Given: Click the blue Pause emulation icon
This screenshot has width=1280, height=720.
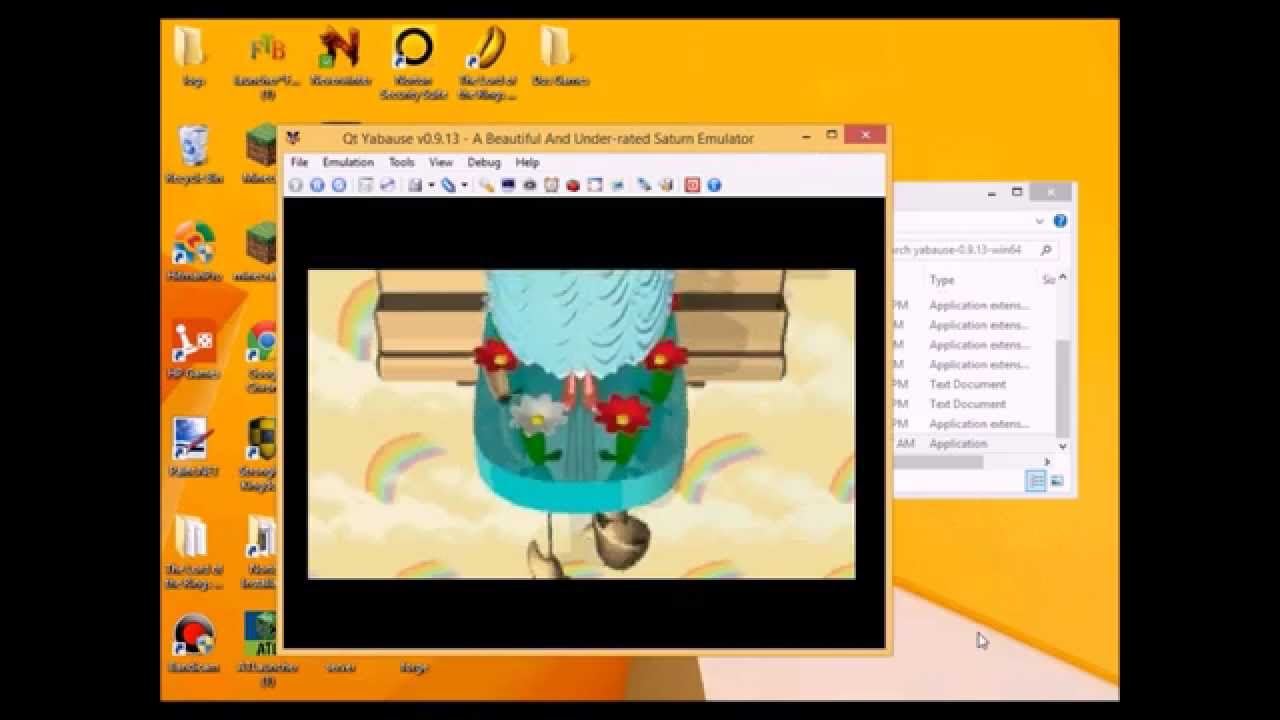Looking at the screenshot, I should [317, 185].
